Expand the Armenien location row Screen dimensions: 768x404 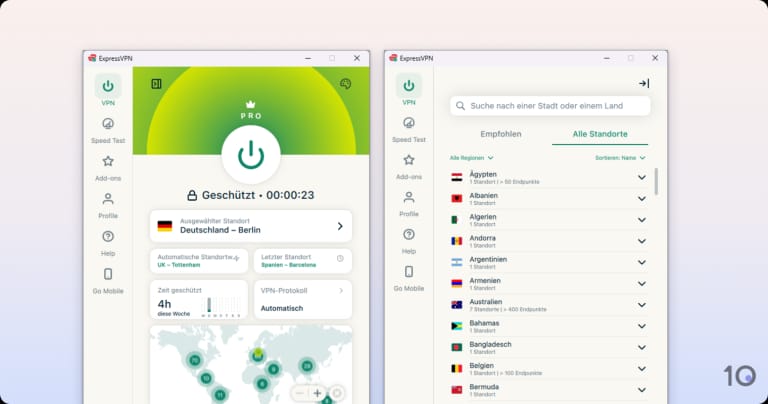(x=641, y=284)
